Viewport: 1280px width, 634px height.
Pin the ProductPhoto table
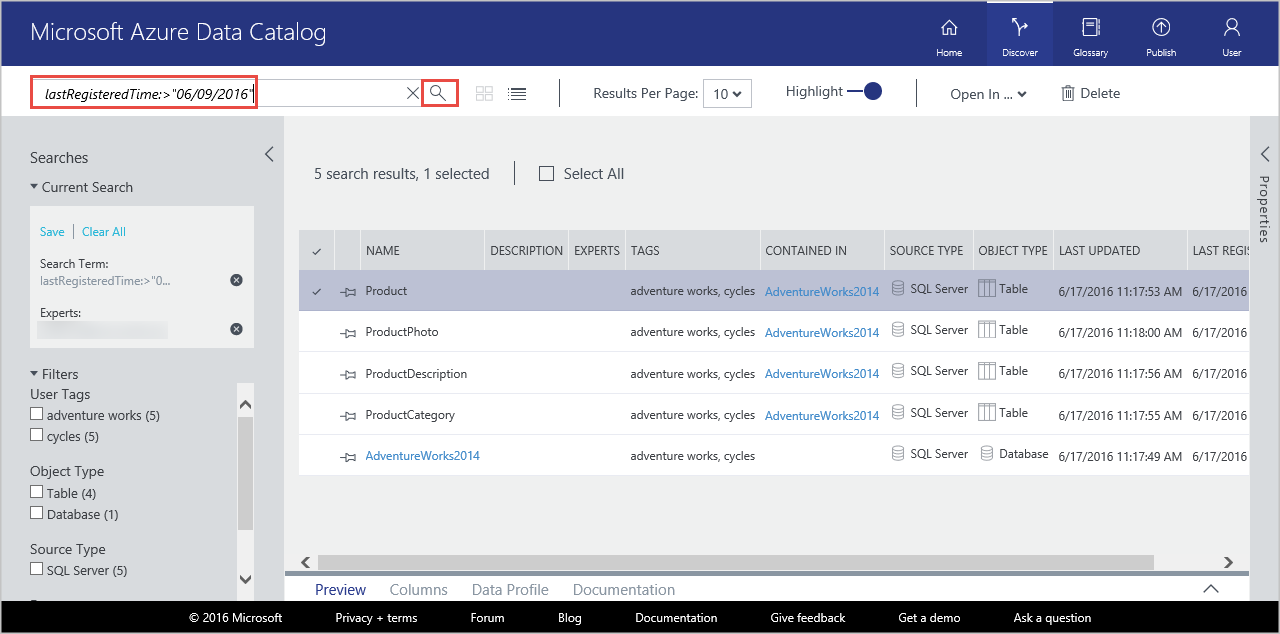[347, 330]
